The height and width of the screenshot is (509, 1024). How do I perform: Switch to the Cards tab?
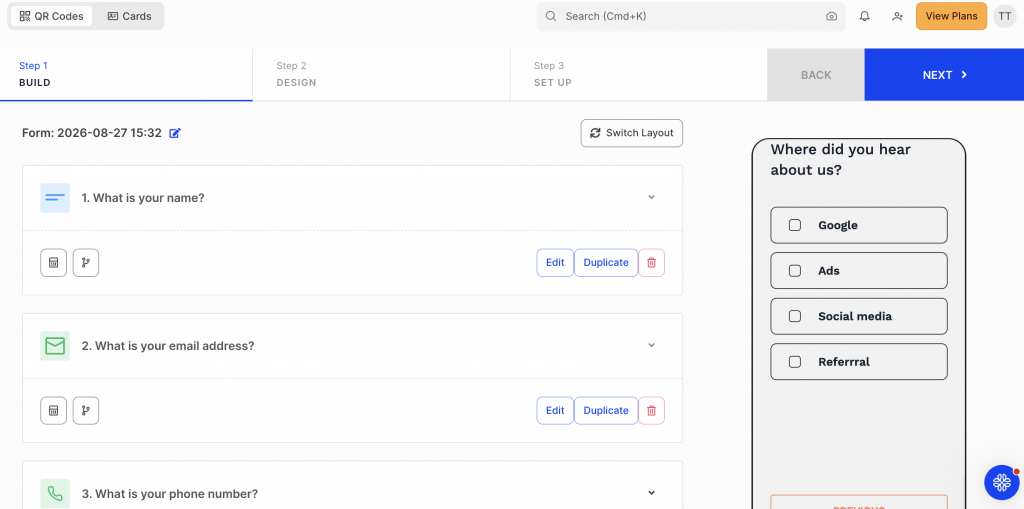(x=129, y=16)
